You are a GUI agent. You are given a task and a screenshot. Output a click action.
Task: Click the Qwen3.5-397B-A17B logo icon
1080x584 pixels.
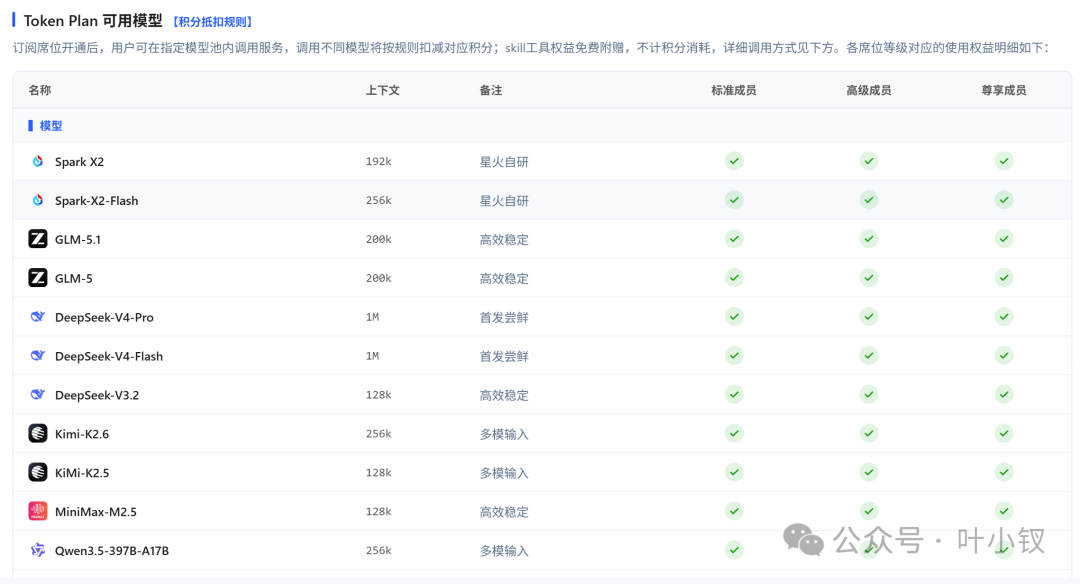tap(38, 550)
